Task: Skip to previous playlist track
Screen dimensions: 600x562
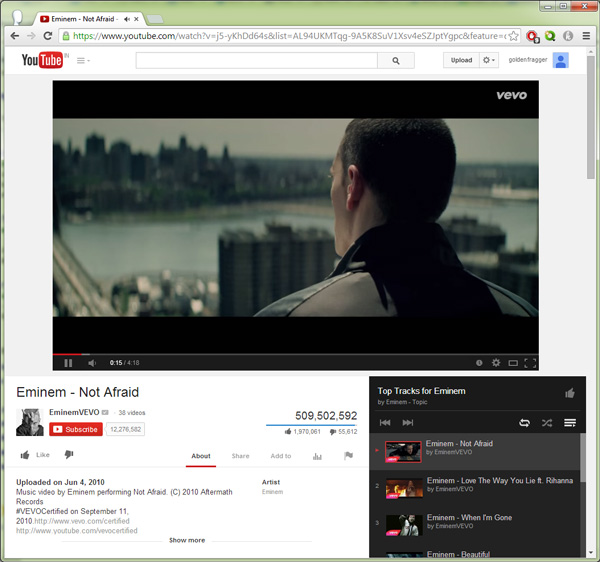Action: coord(385,422)
